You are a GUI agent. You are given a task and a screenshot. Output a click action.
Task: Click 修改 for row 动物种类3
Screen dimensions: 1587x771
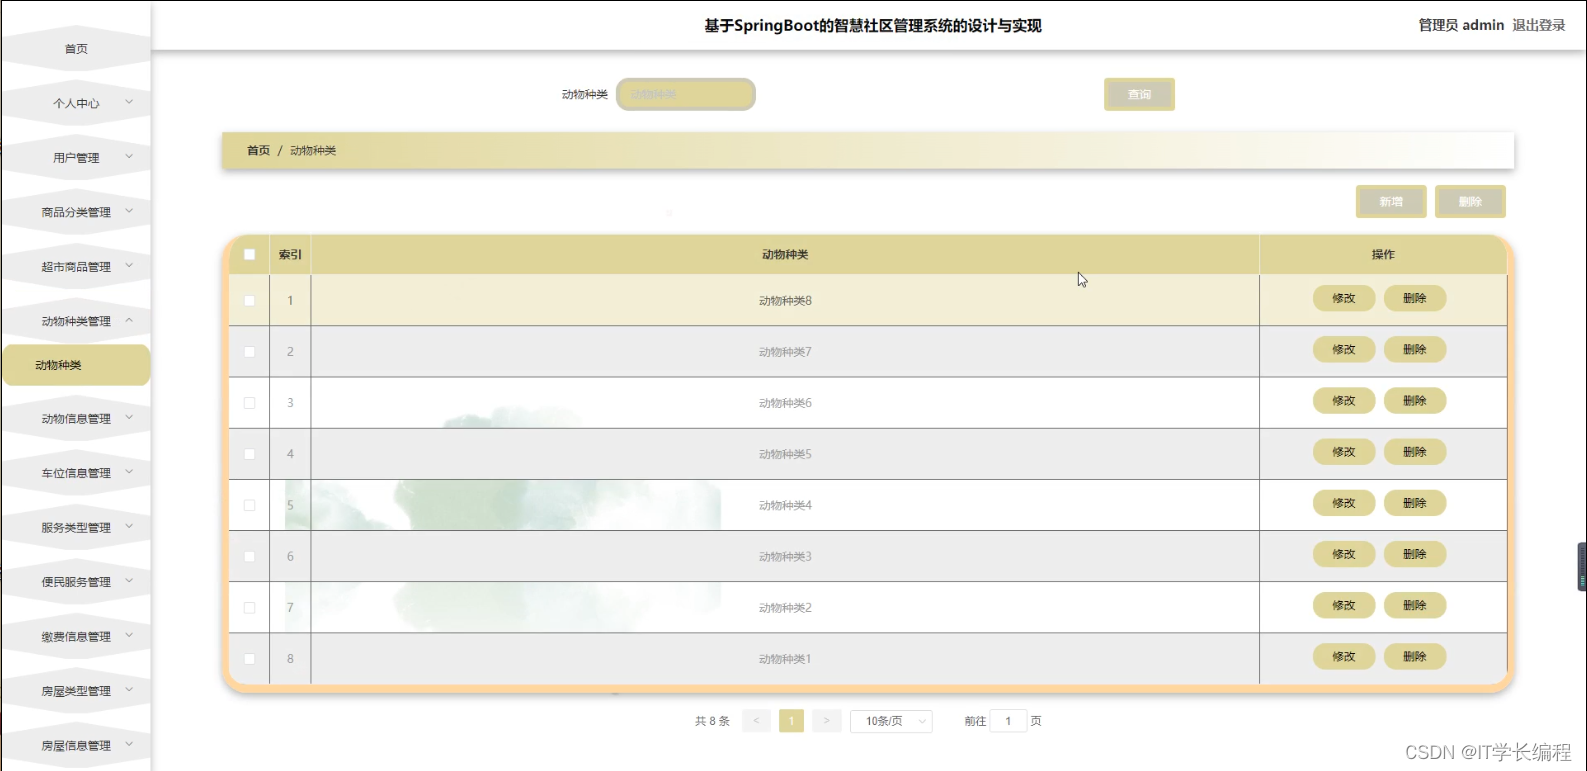pyautogui.click(x=1344, y=554)
